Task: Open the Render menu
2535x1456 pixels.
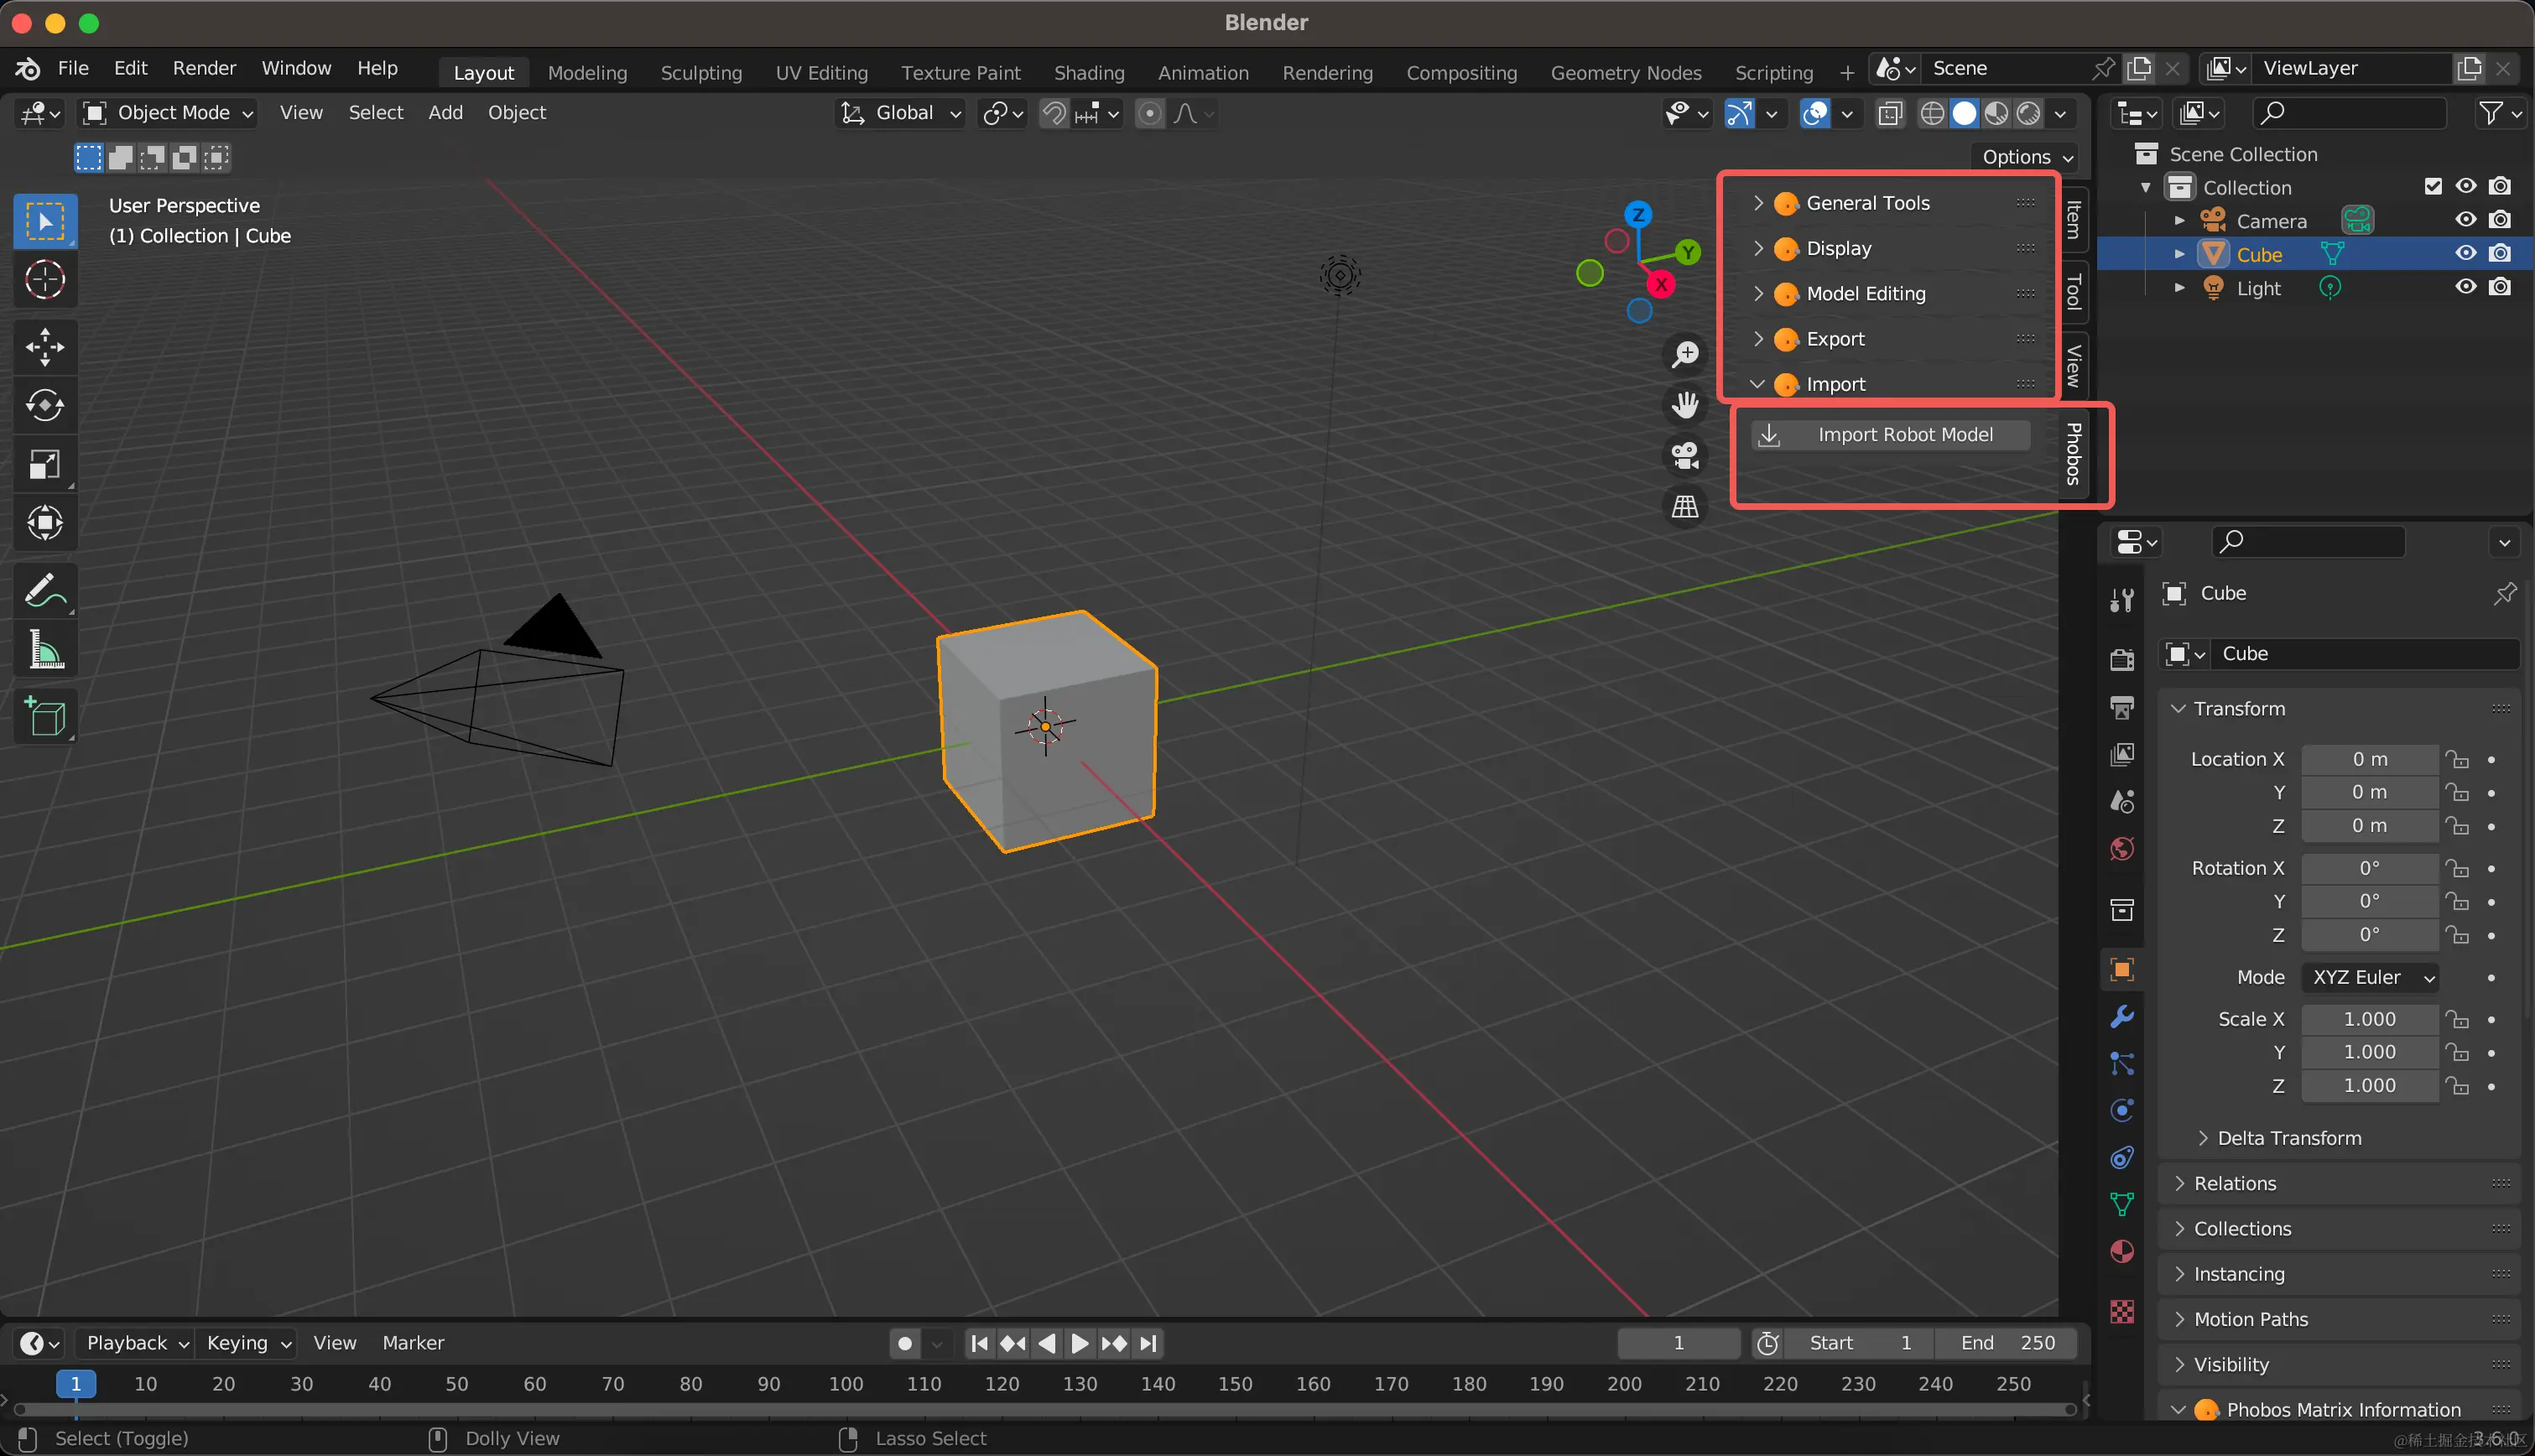Action: [x=204, y=68]
